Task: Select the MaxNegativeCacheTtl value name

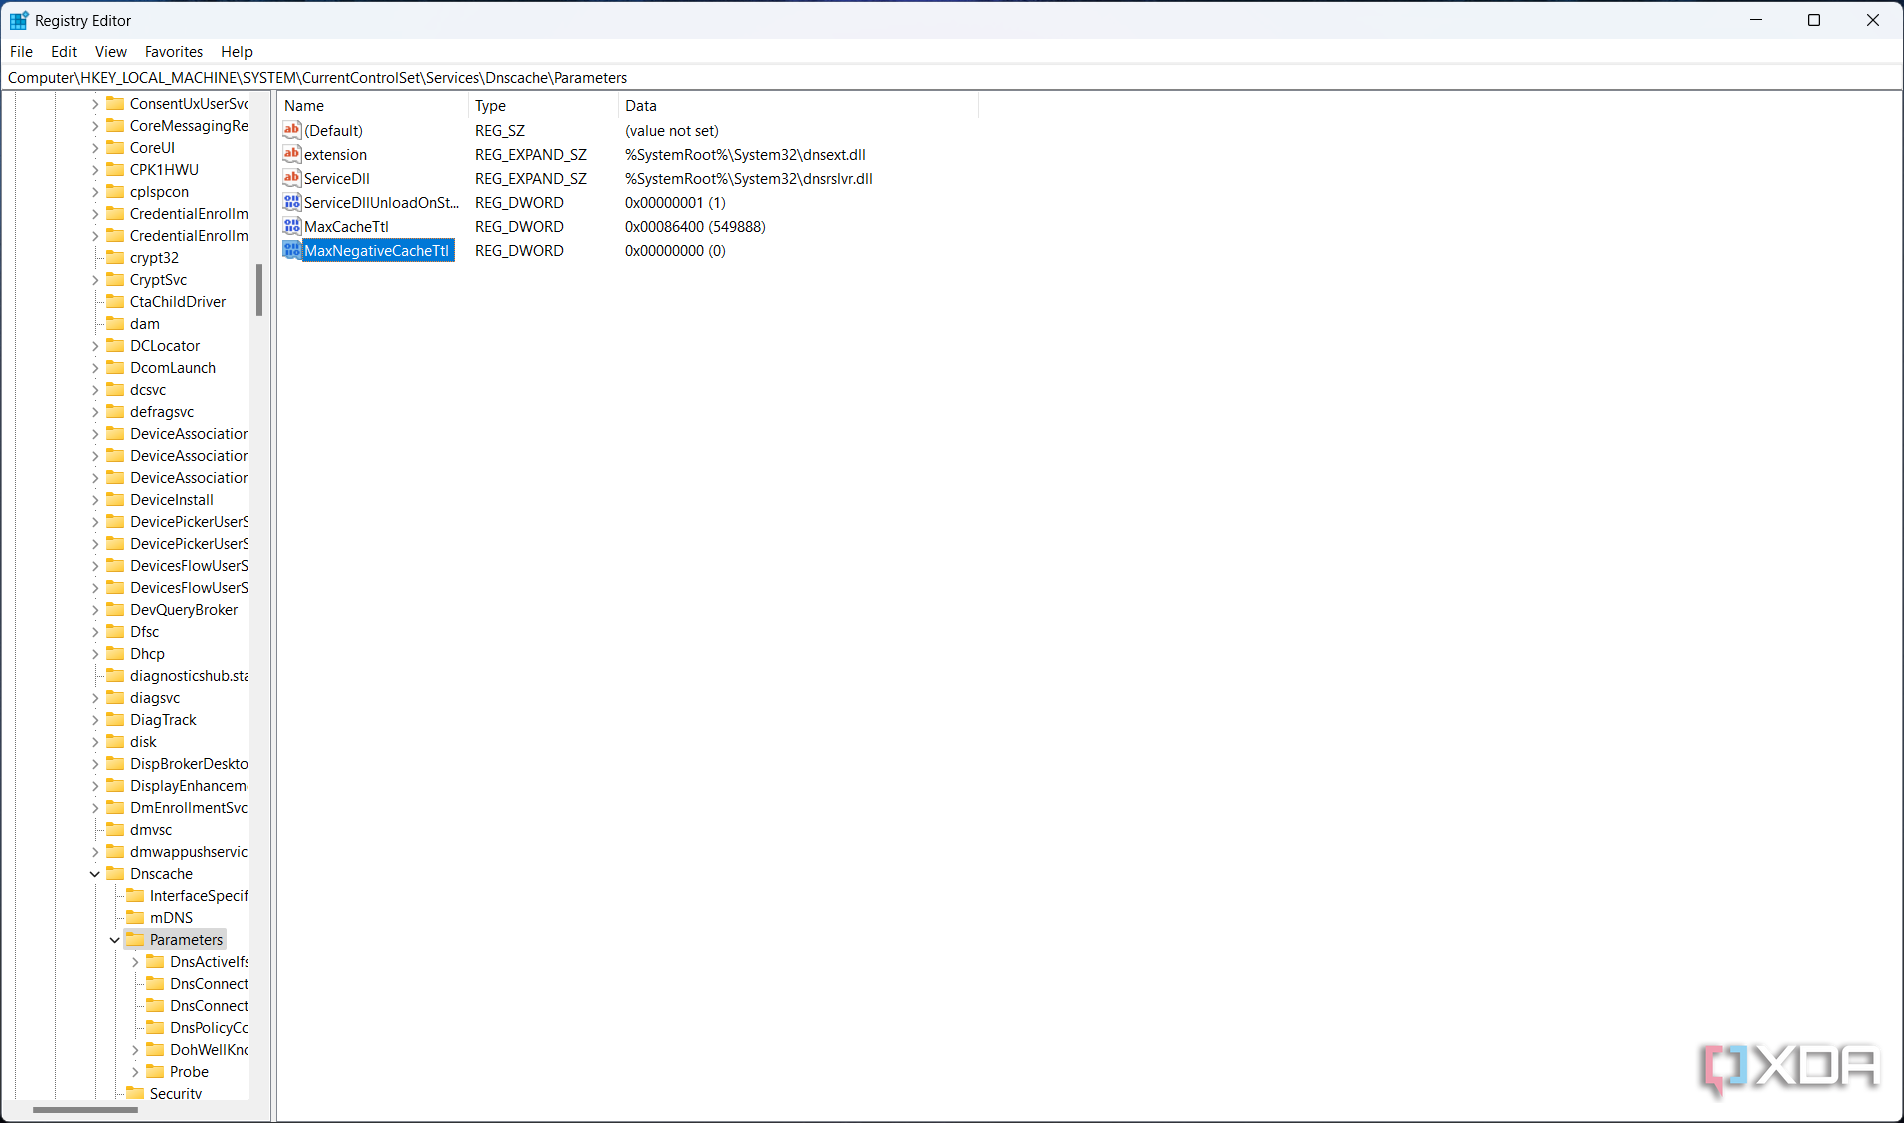Action: point(377,250)
